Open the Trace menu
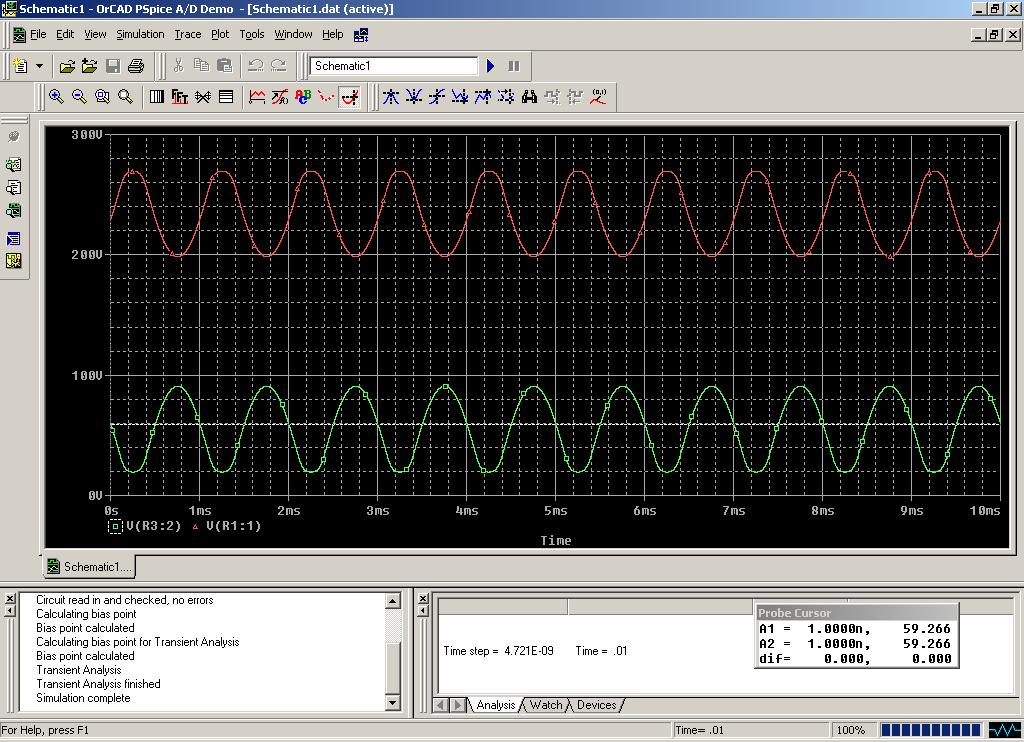This screenshot has width=1024, height=742. pos(187,34)
